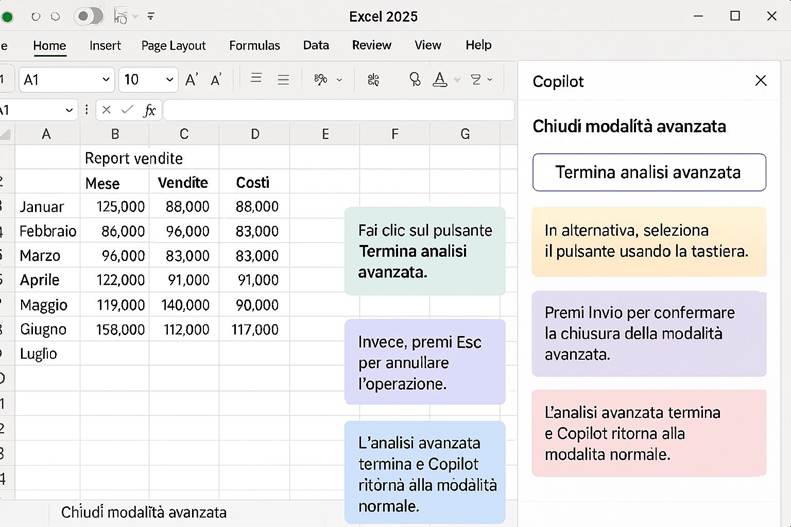Click the Save icon in the quick access toolbar
This screenshot has height=527, width=791.
click(120, 17)
